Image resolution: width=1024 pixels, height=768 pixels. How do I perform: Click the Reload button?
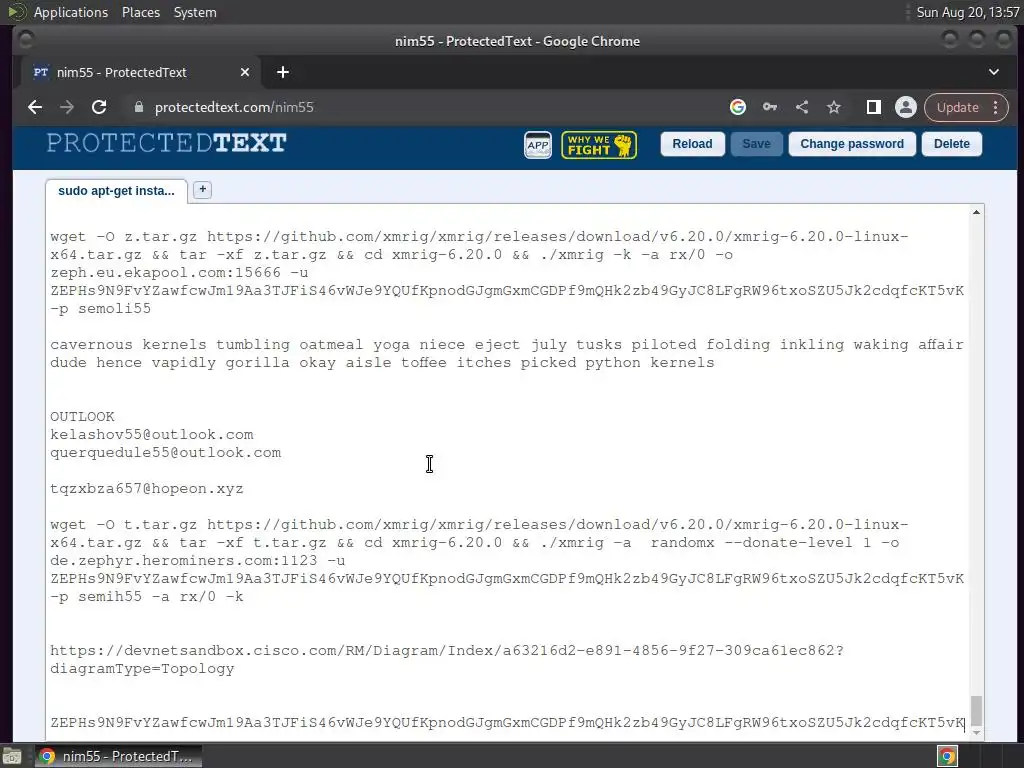(x=692, y=144)
